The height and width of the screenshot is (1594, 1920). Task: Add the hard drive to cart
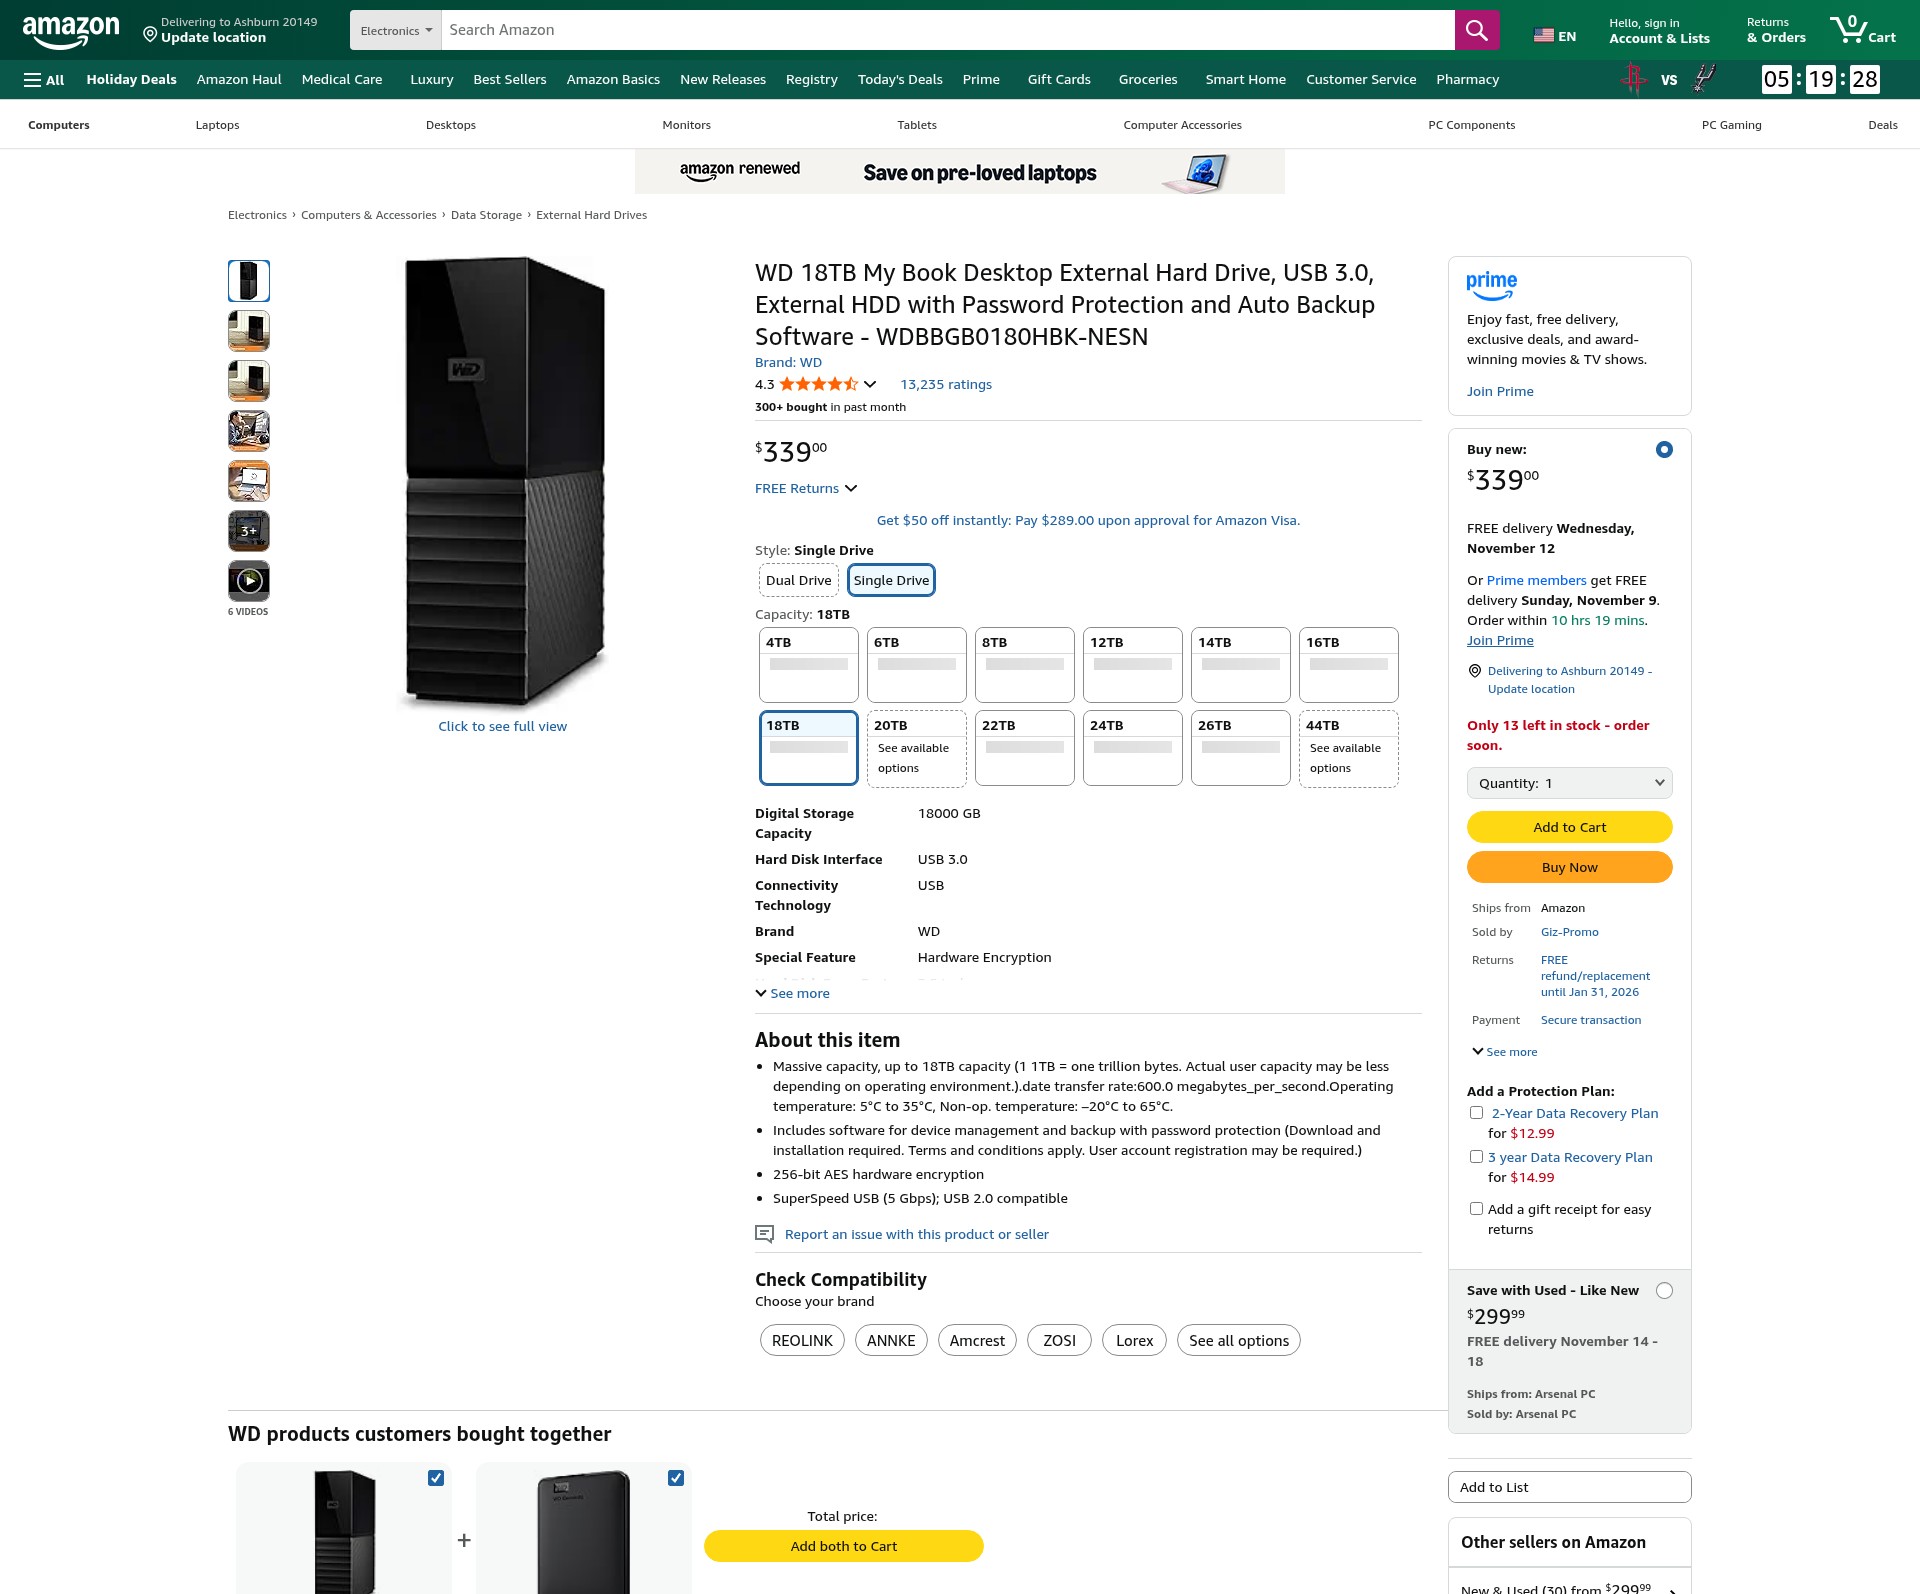1570,827
